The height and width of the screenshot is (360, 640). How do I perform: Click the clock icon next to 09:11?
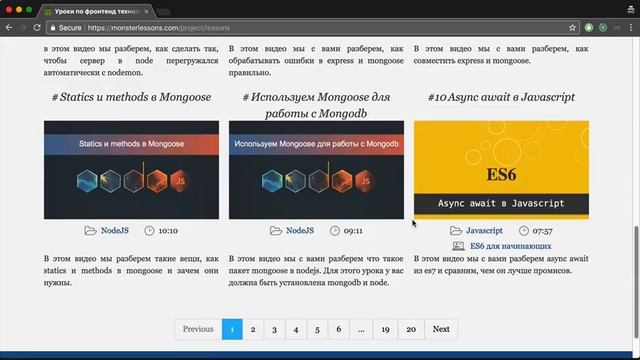(335, 231)
